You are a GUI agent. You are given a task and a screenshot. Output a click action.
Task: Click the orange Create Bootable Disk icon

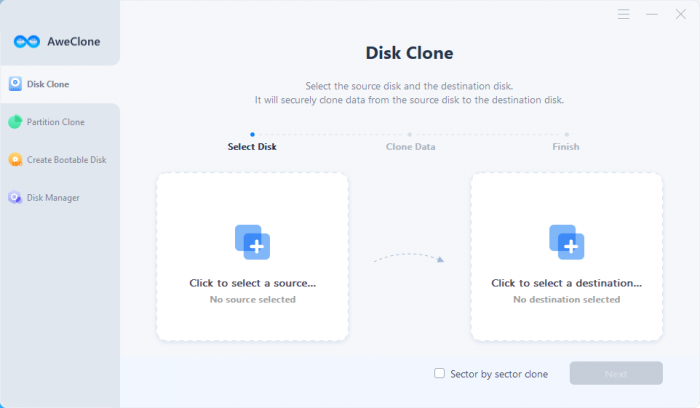click(15, 159)
